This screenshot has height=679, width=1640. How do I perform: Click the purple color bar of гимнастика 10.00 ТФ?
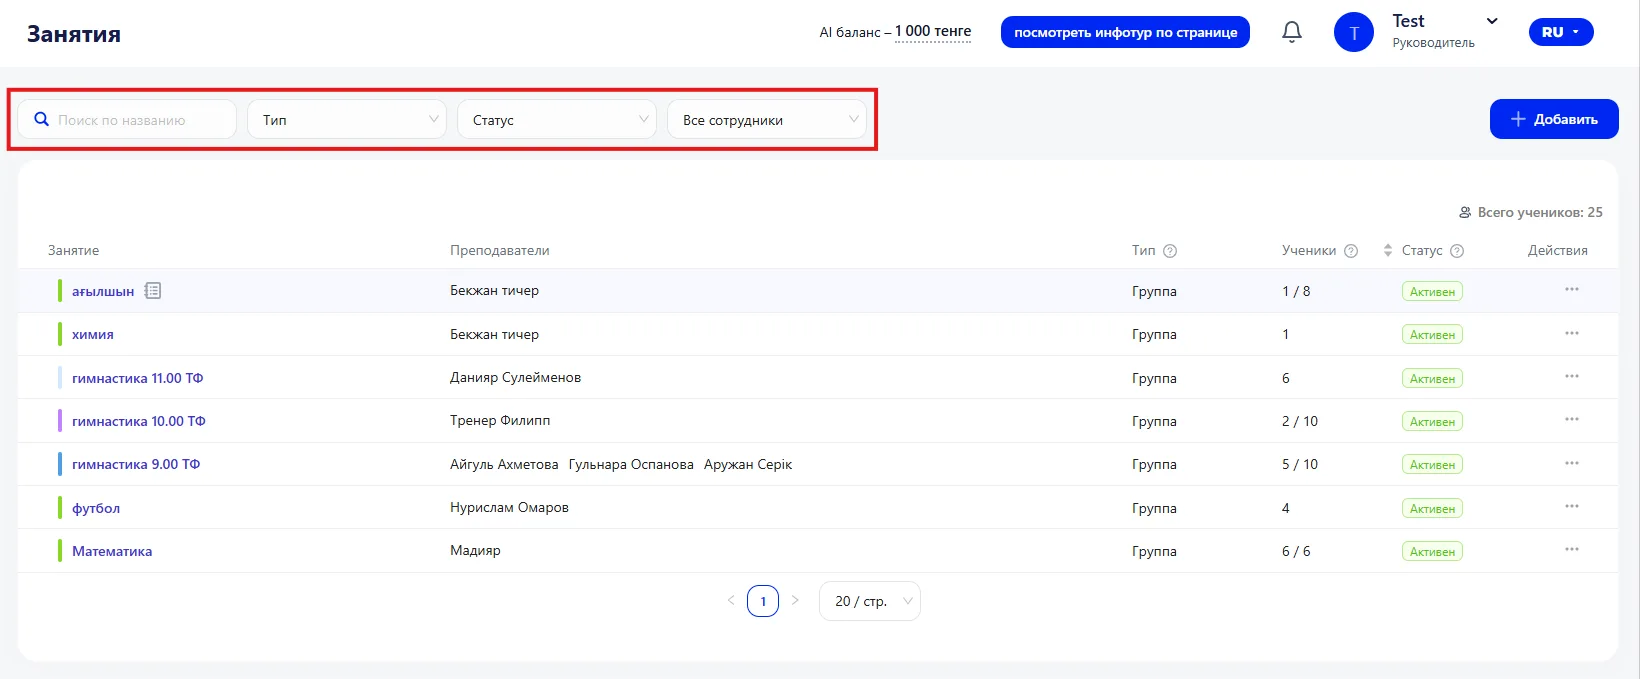point(60,421)
